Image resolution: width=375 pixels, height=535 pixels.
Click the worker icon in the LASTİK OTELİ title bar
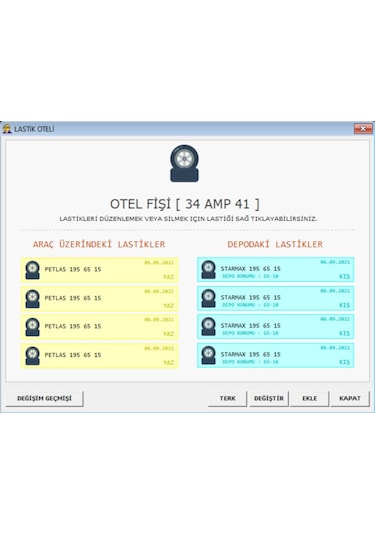tap(7, 129)
